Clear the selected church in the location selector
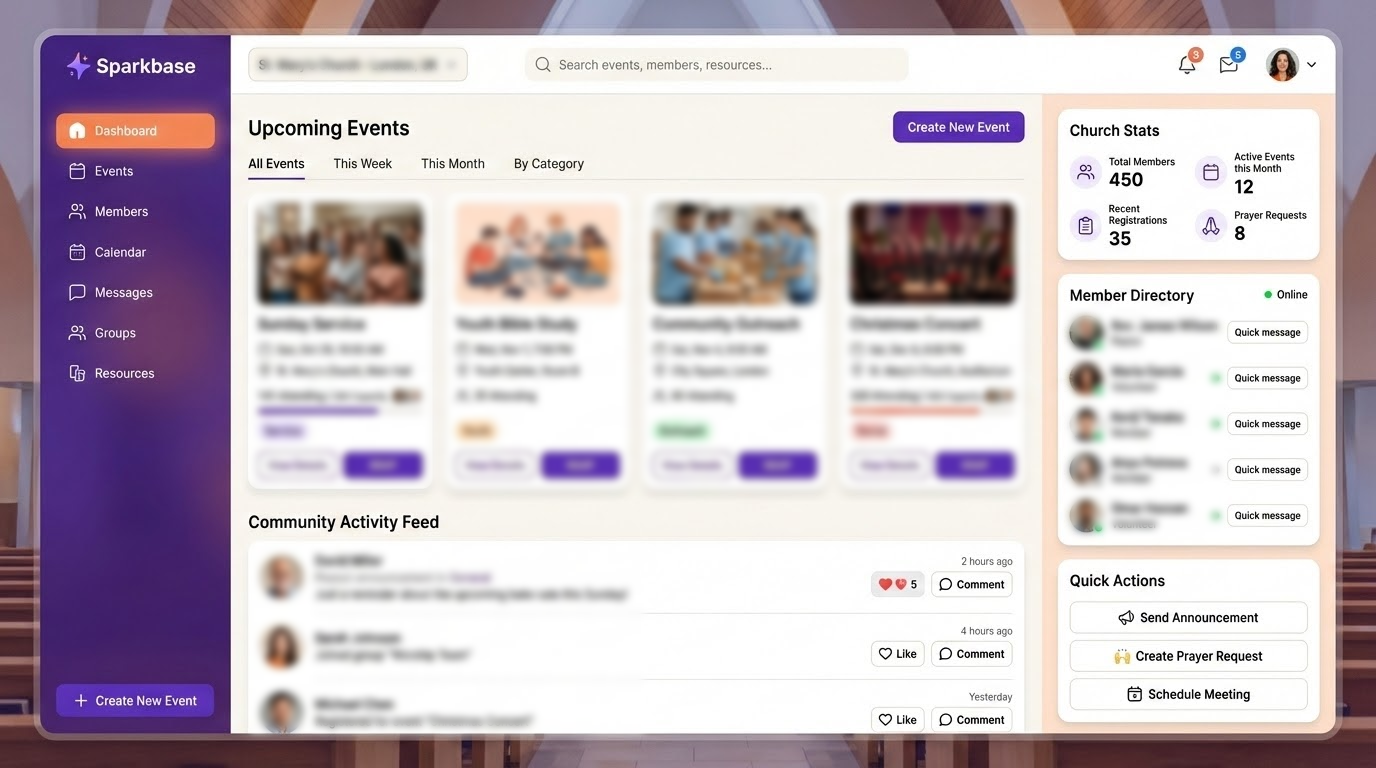1376x768 pixels. pos(448,62)
